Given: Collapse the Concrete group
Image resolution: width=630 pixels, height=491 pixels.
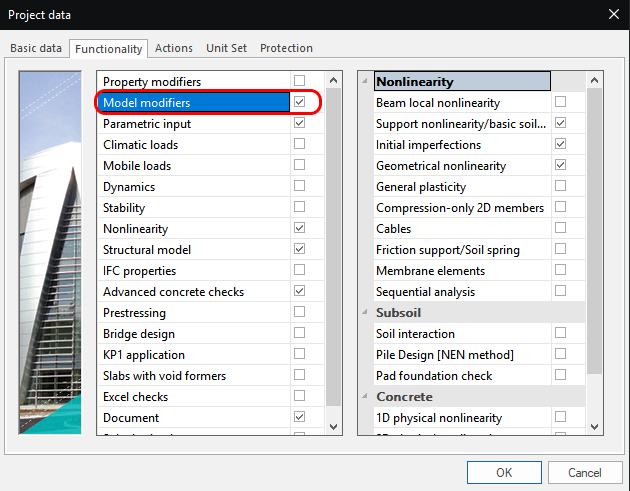Looking at the screenshot, I should 364,397.
